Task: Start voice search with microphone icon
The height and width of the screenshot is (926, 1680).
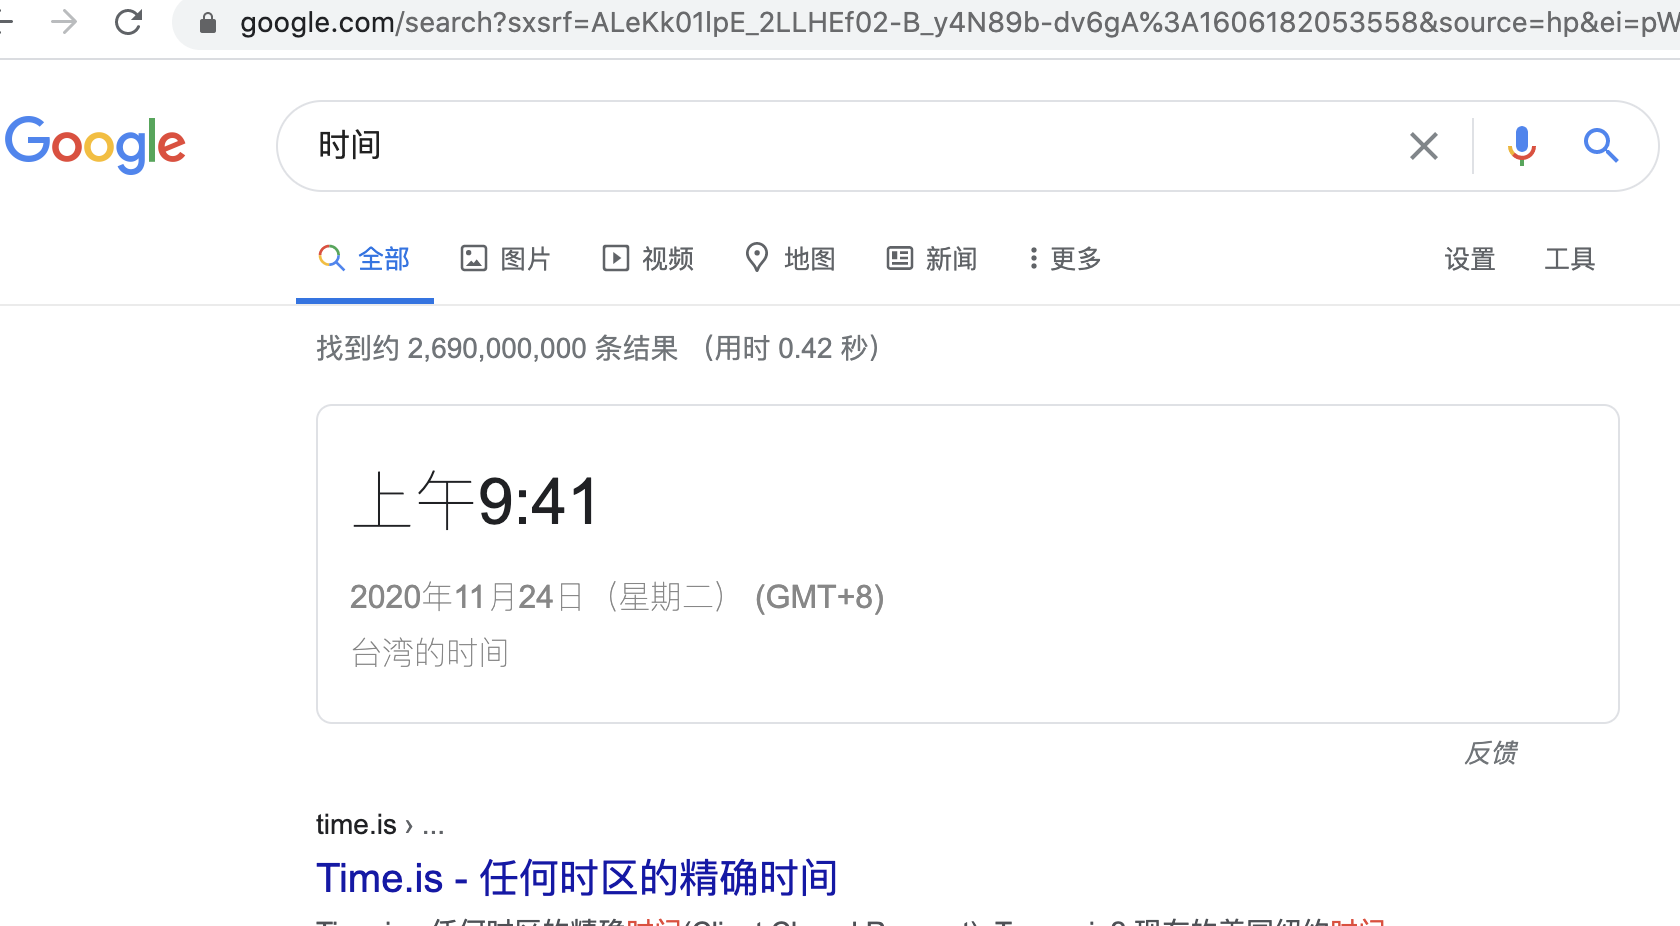Action: [1521, 146]
